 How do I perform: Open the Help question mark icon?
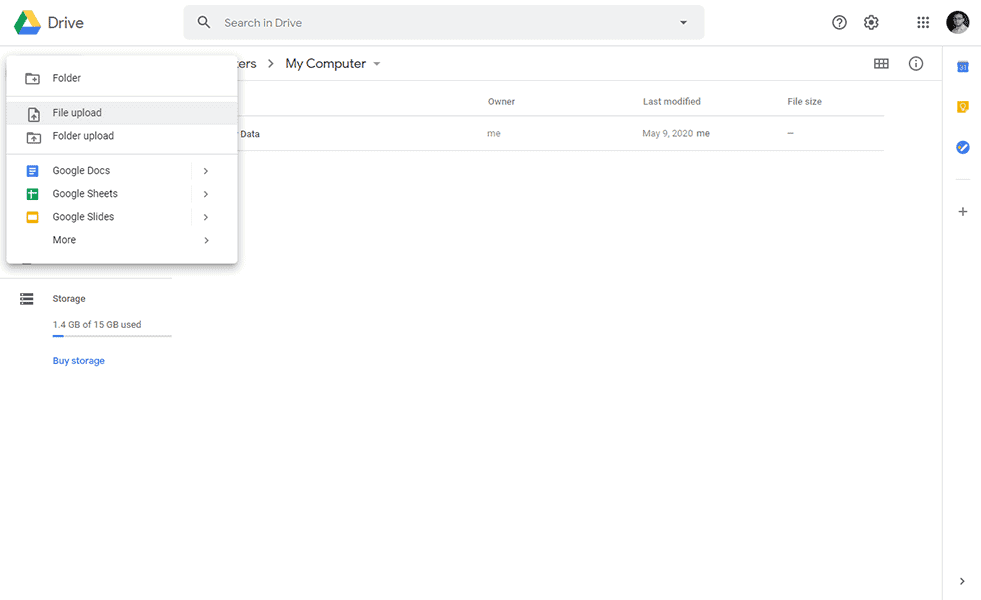point(839,23)
